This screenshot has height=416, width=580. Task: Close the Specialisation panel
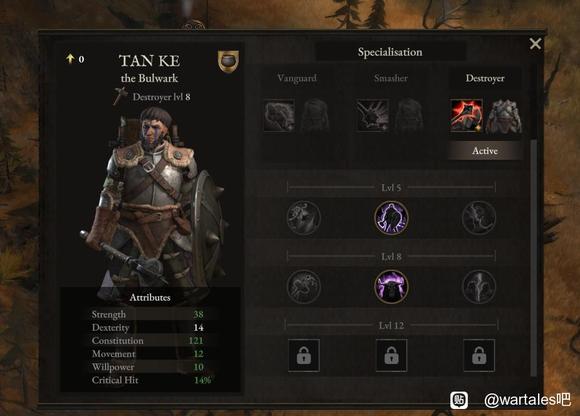pos(535,44)
